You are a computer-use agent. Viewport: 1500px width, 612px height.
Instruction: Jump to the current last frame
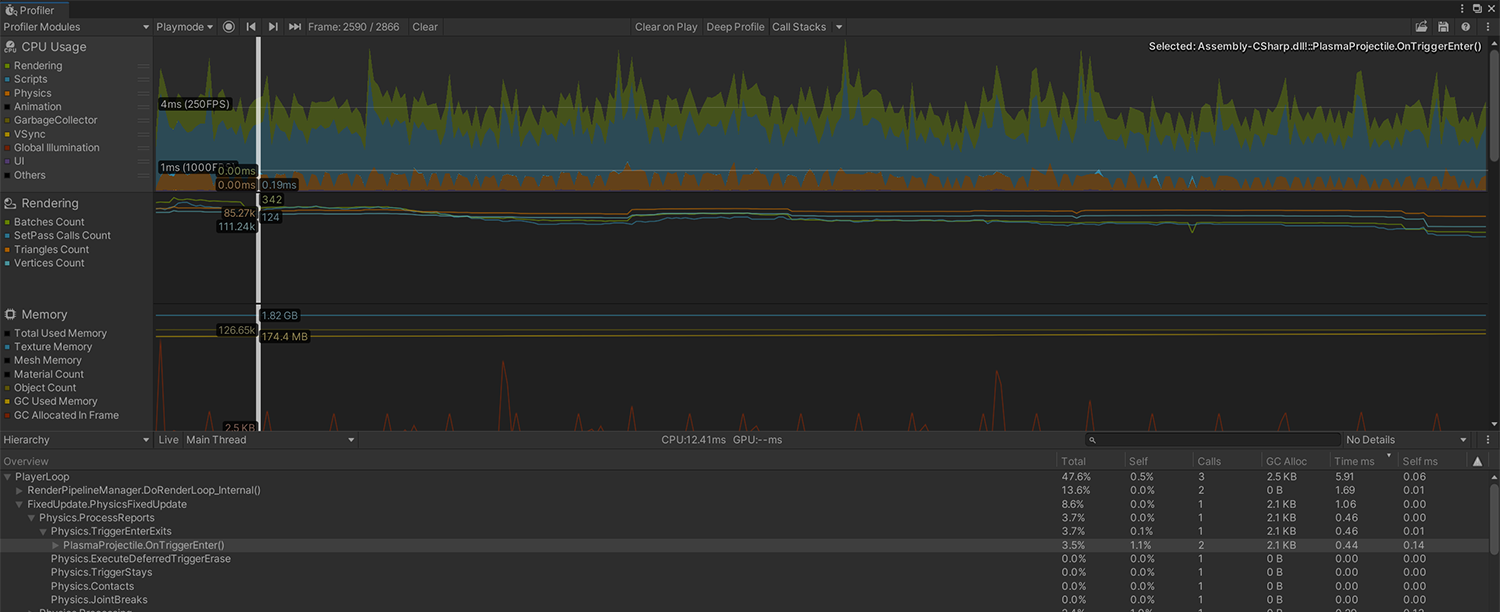click(x=295, y=27)
